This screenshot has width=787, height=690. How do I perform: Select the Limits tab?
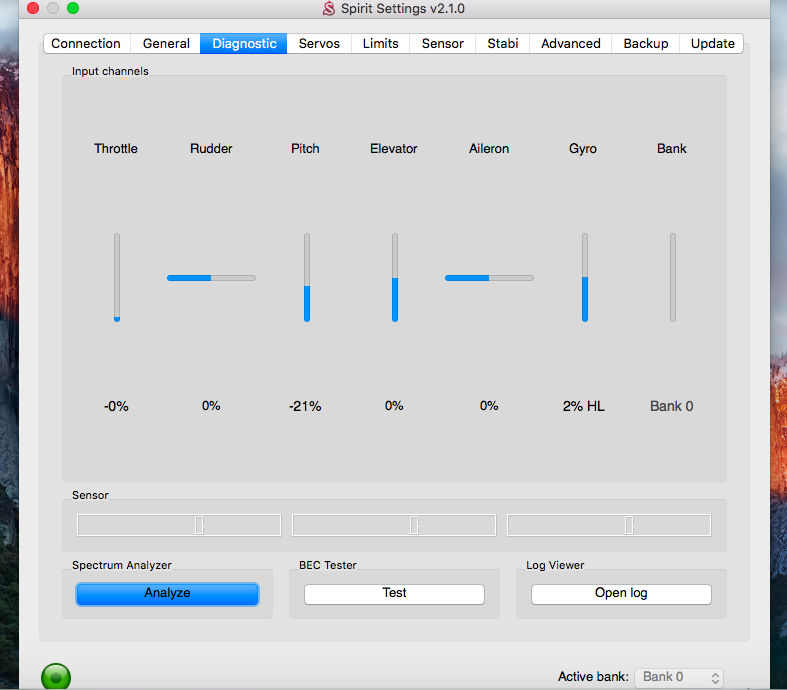[380, 43]
